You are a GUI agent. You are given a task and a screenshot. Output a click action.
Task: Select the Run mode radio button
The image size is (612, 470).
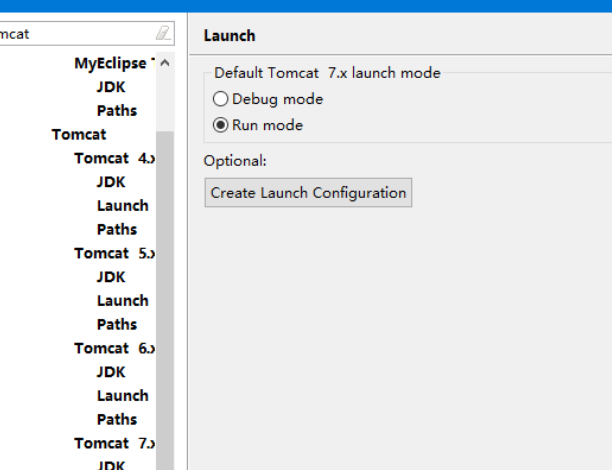click(220, 125)
